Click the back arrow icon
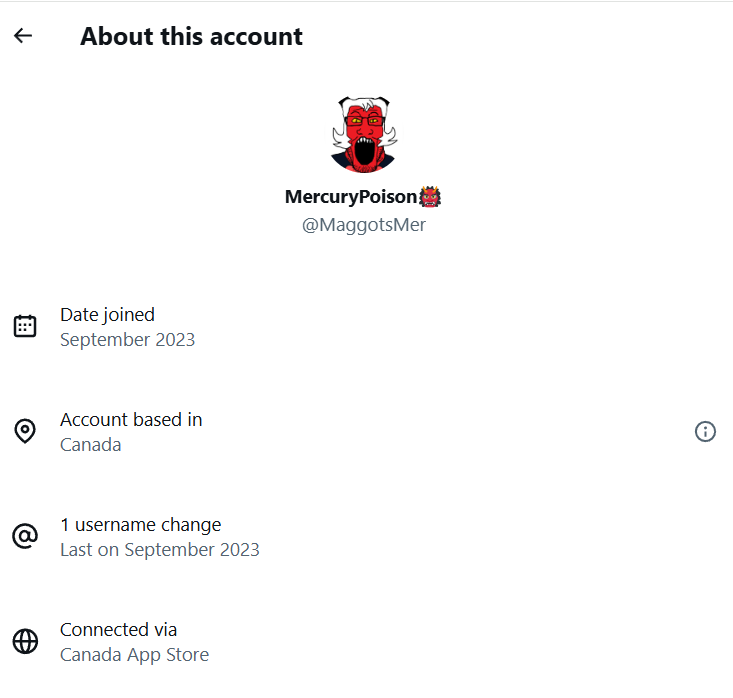This screenshot has height=698, width=733. click(23, 36)
